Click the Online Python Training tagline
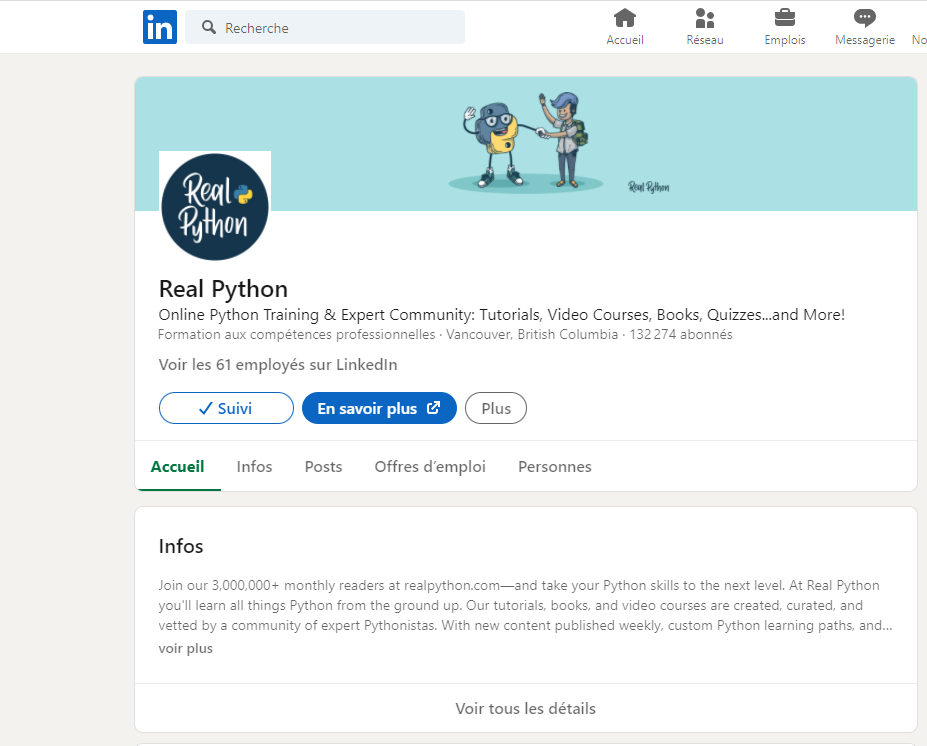Screen dimensions: 927x746 502,314
